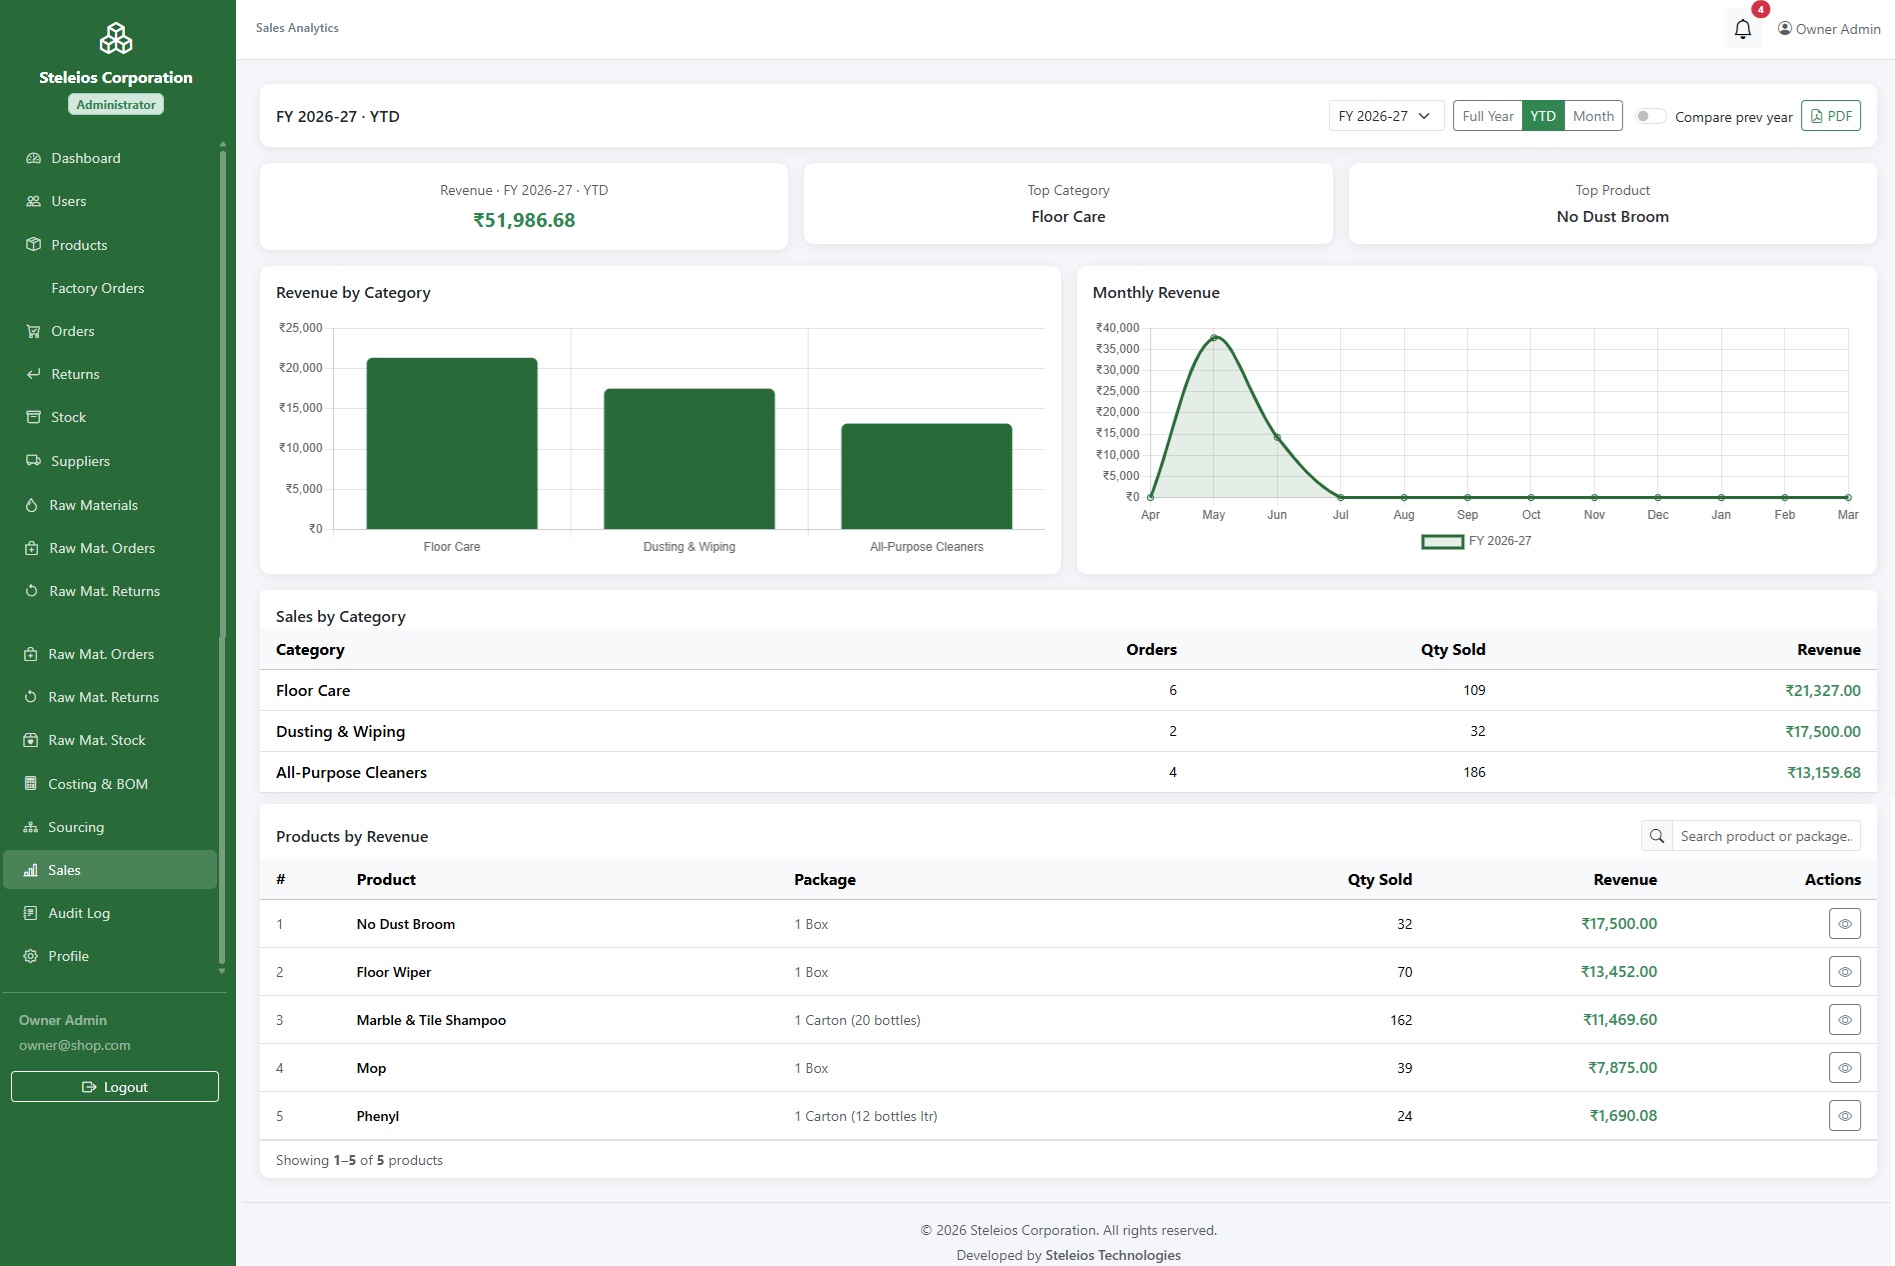Screen dimensions: 1895x1266
Task: Click the Dusting & Wiping chart bar
Action: click(689, 459)
